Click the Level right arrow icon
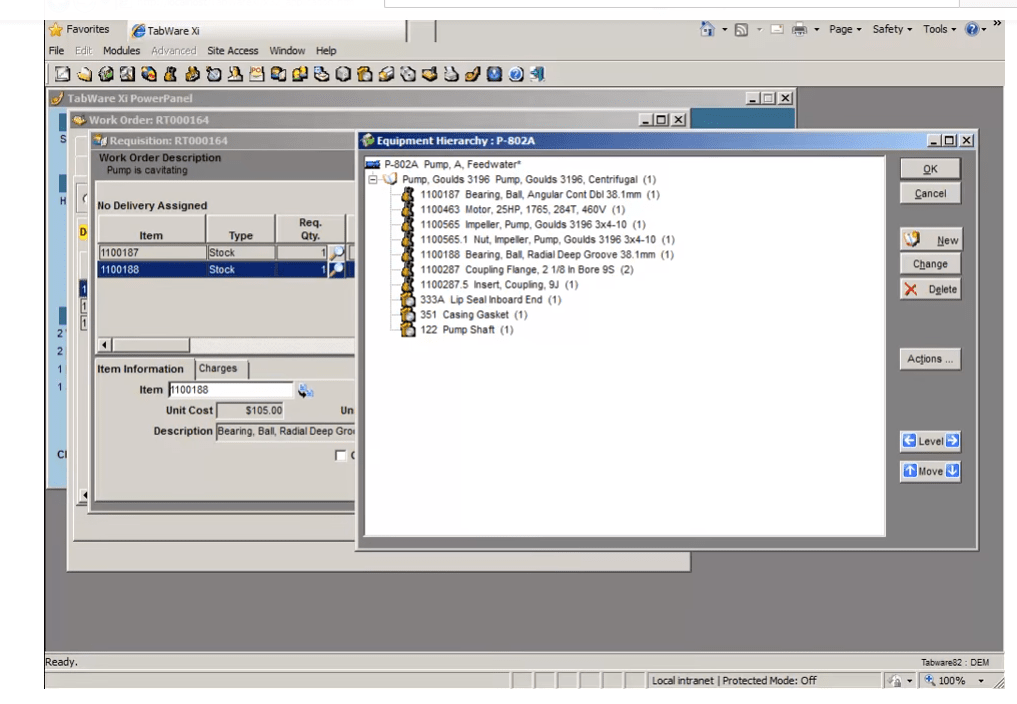Viewport: 1017px width, 704px height. click(952, 441)
